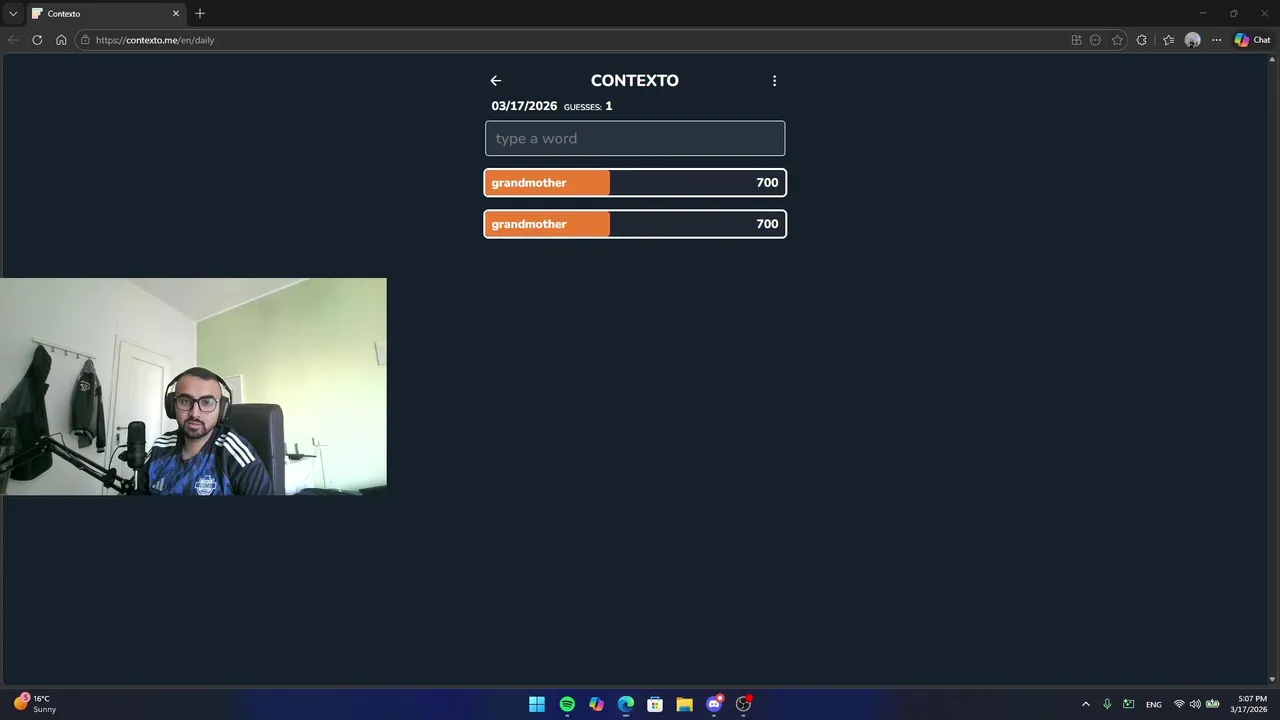The height and width of the screenshot is (720, 1280).
Task: Open File Explorer from taskbar
Action: [684, 704]
